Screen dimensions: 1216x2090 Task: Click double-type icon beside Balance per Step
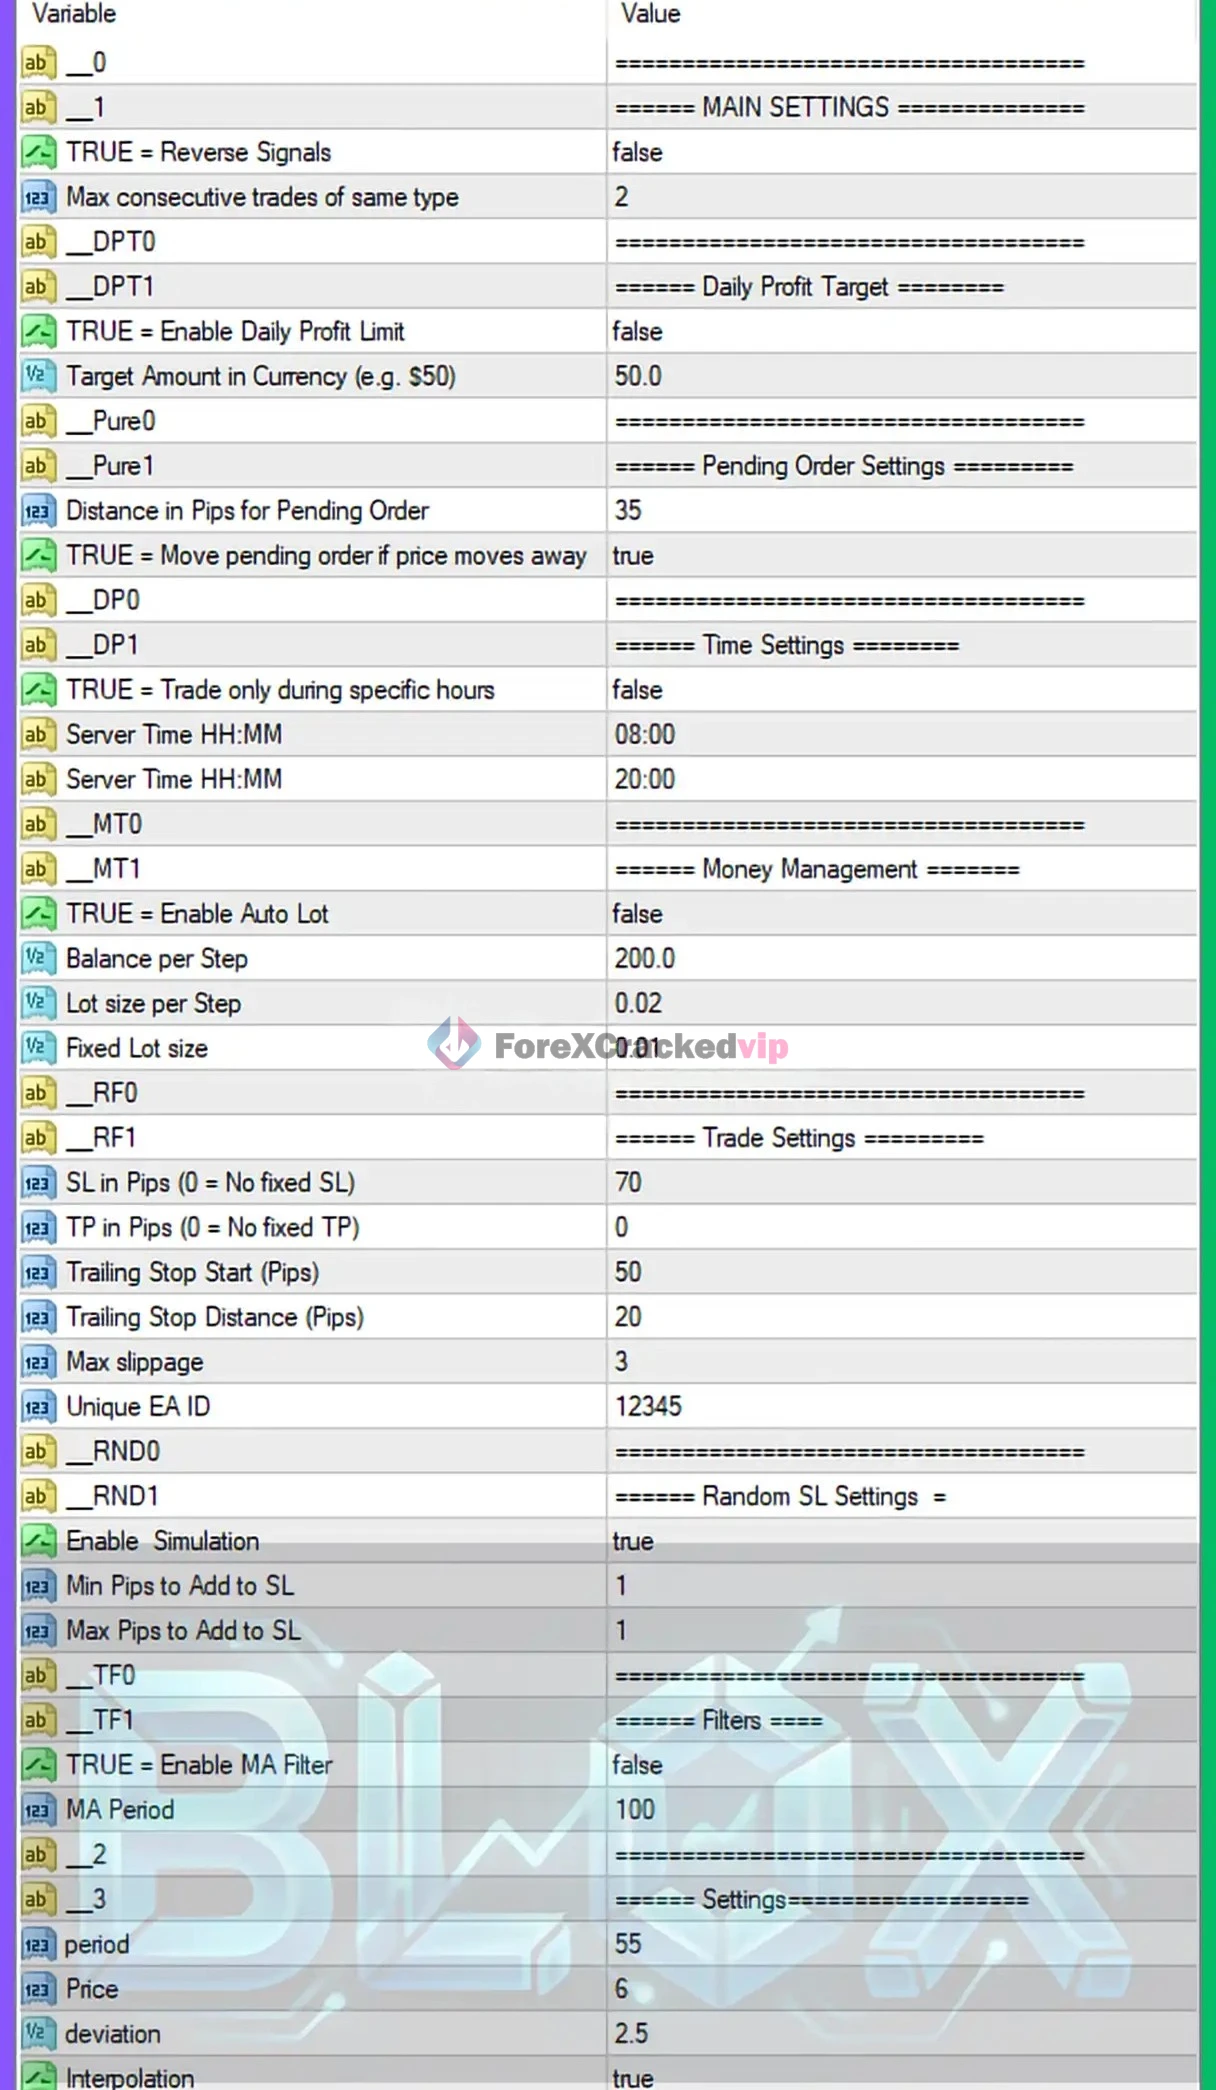38,958
